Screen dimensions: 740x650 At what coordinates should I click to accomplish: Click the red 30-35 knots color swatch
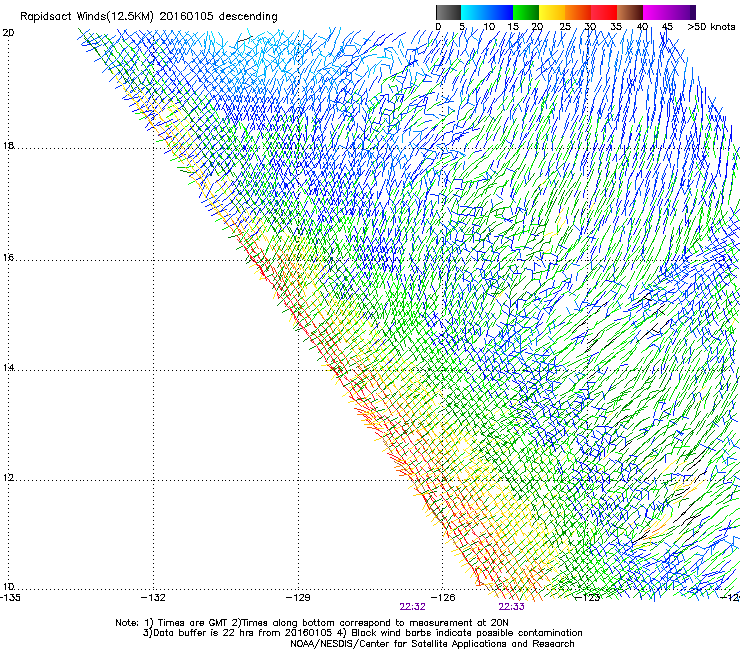tap(604, 12)
